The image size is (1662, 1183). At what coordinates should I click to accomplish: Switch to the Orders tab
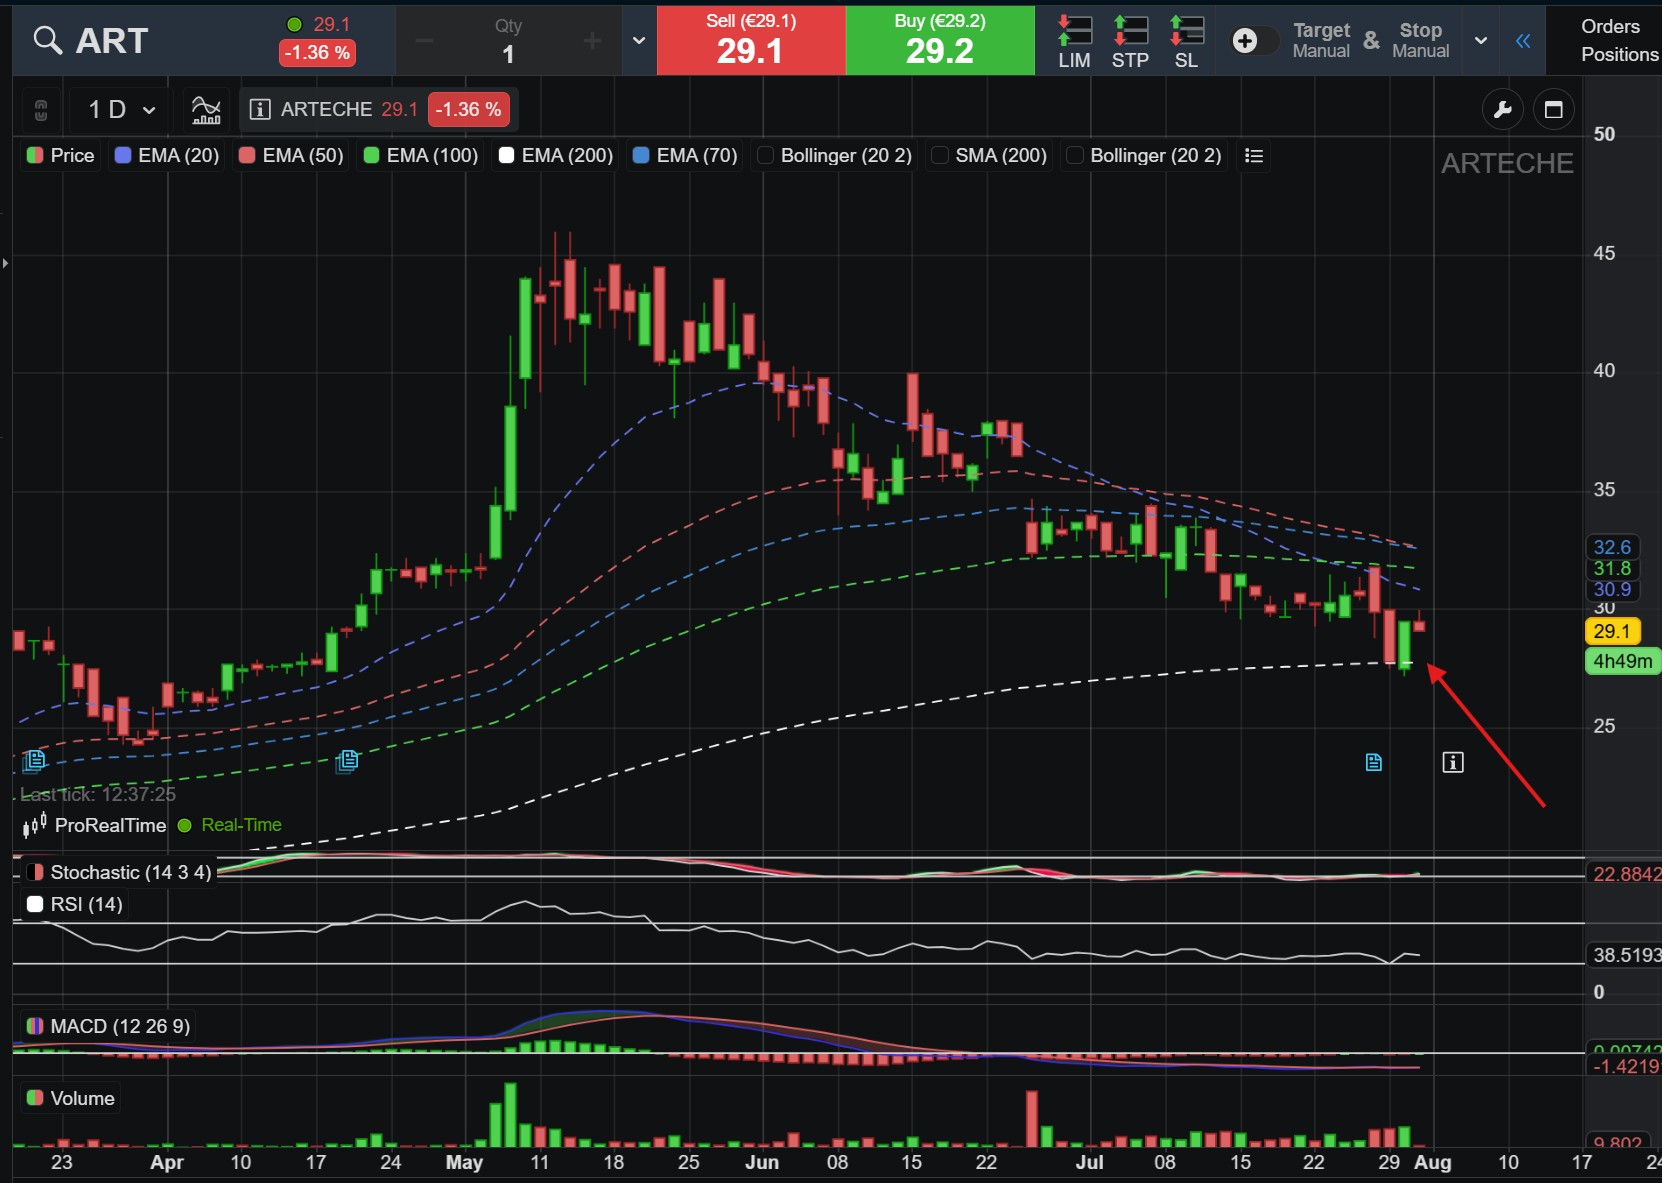pyautogui.click(x=1610, y=26)
